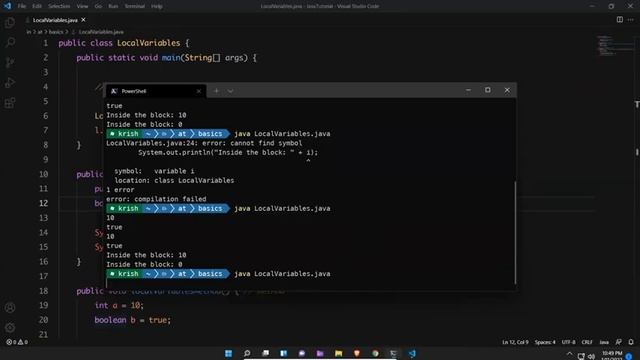Open the Explorer view in the activity bar
This screenshot has width=640, height=360.
(x=10, y=22)
